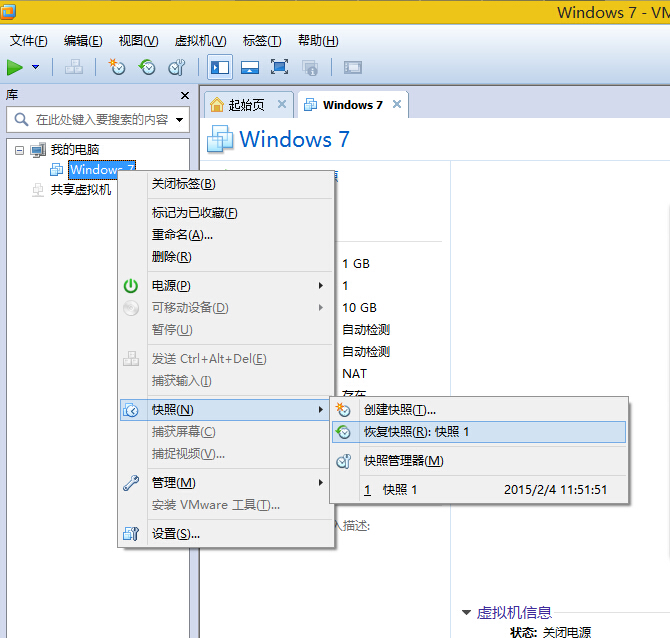The width and height of the screenshot is (670, 638).
Task: Click the full screen toolbar icon
Action: (279, 67)
